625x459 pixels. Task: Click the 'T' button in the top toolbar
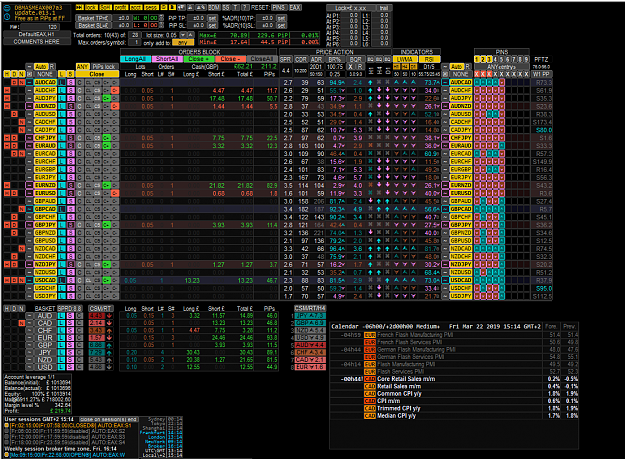point(236,8)
